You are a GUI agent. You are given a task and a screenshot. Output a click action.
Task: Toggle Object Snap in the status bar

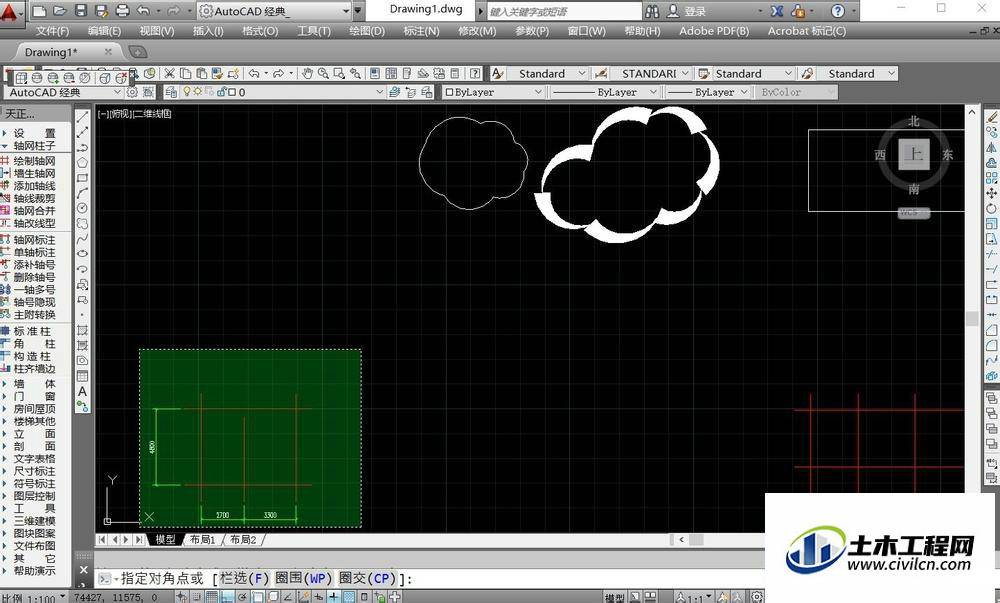pos(258,597)
